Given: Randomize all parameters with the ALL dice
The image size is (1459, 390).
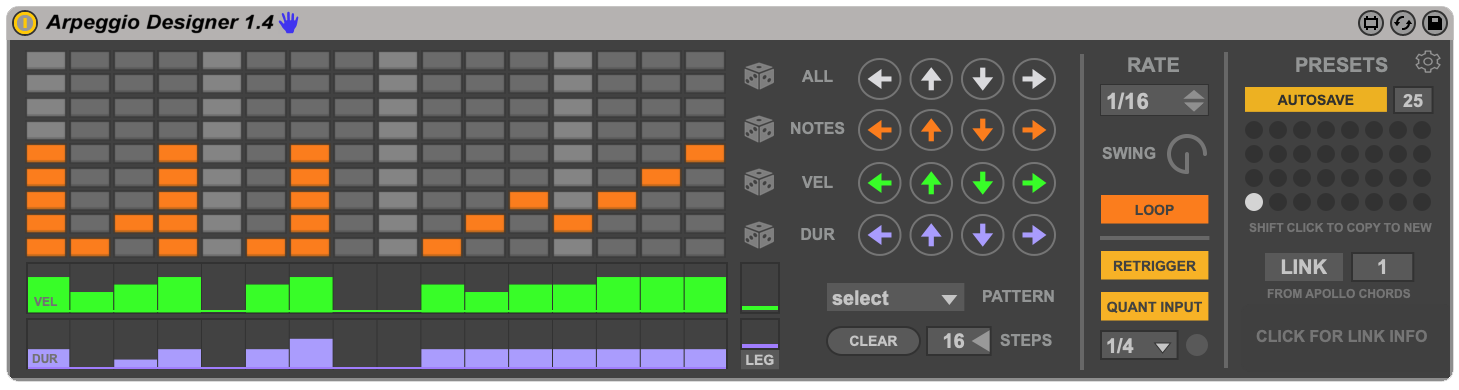Looking at the screenshot, I should coord(759,77).
